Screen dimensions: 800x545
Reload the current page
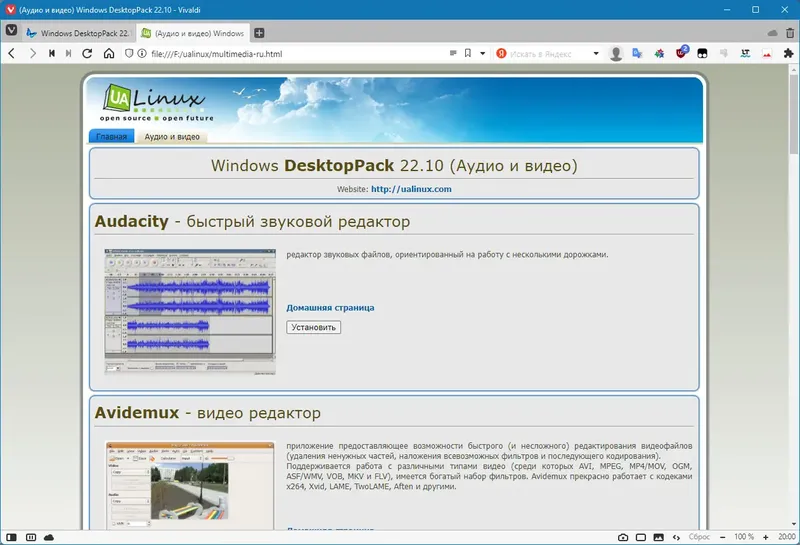[87, 54]
